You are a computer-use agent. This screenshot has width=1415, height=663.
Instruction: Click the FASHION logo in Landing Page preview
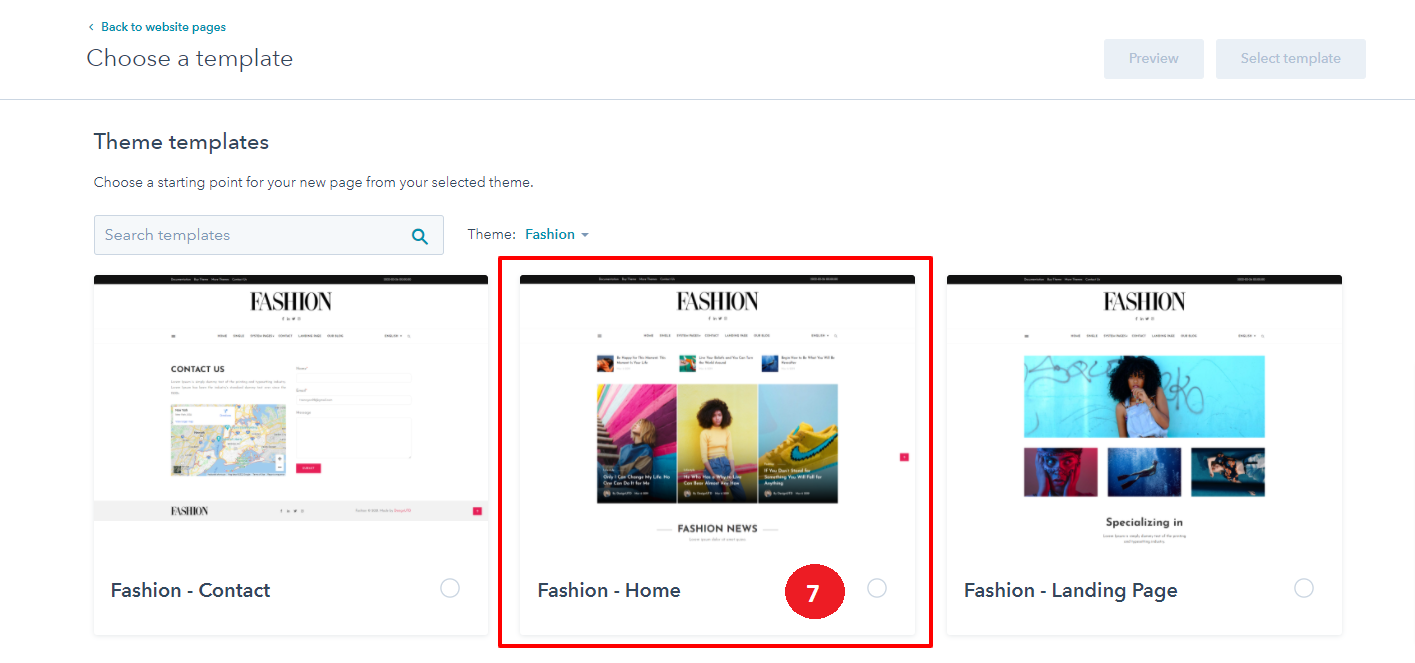(1144, 301)
